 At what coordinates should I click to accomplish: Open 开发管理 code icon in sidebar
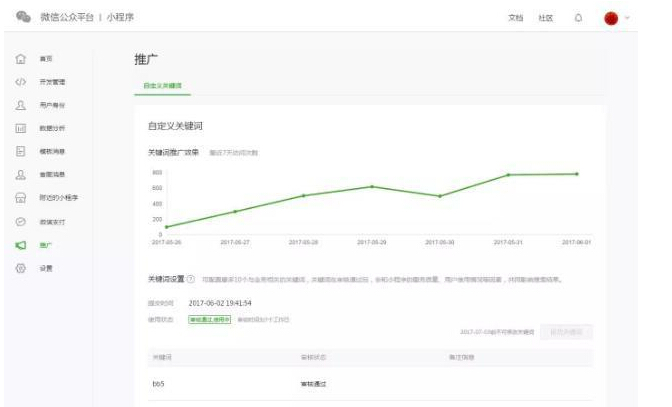(x=21, y=82)
